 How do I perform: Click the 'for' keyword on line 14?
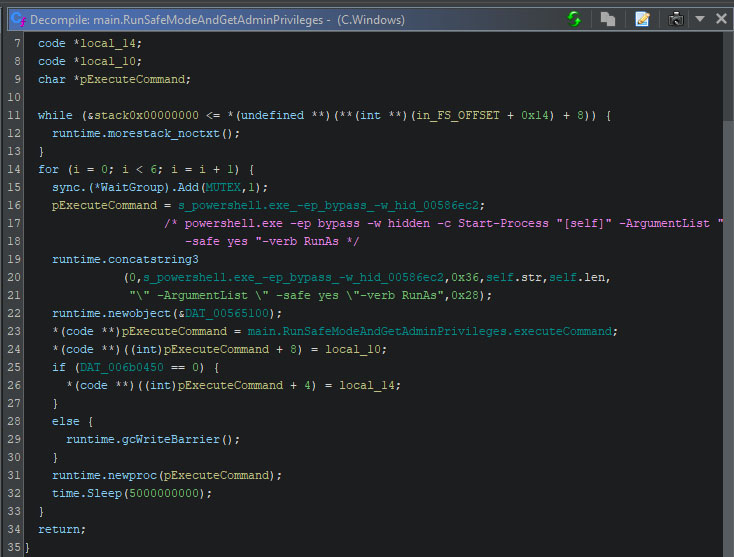48,169
